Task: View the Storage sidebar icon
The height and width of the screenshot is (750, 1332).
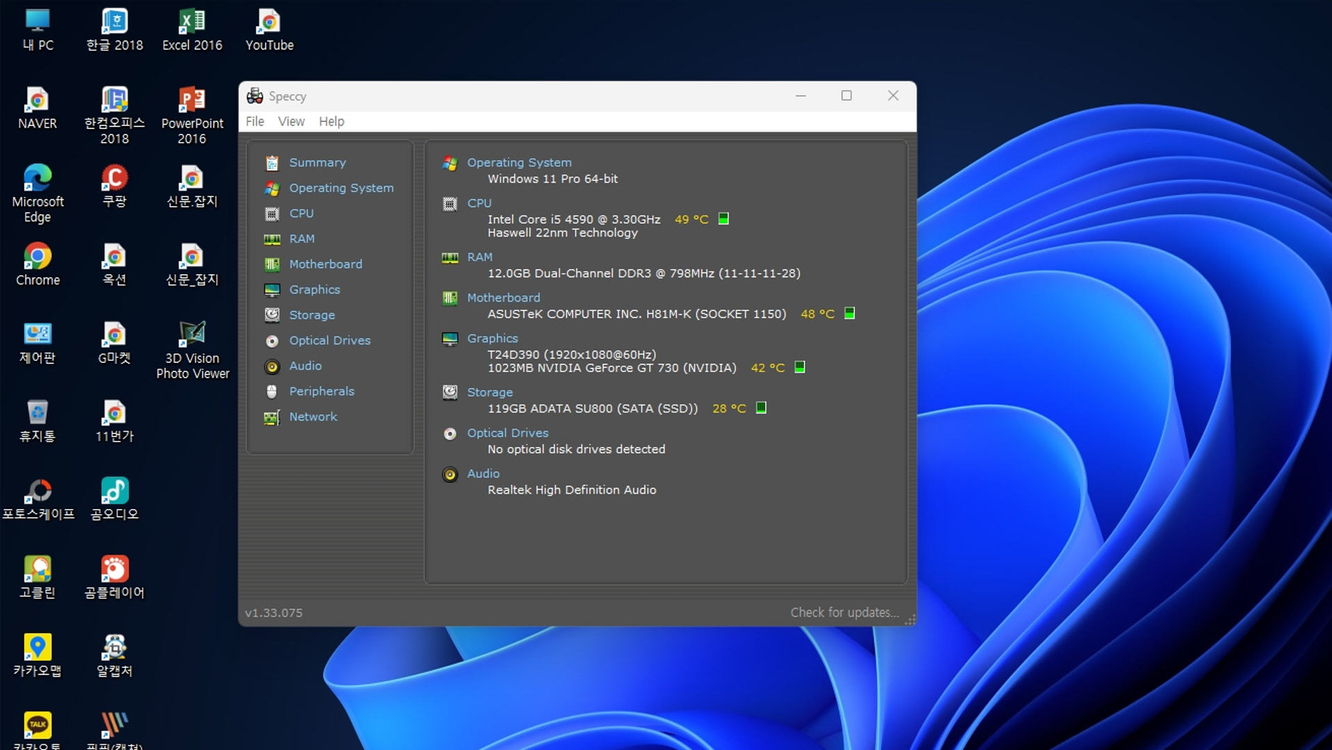Action: [x=272, y=314]
